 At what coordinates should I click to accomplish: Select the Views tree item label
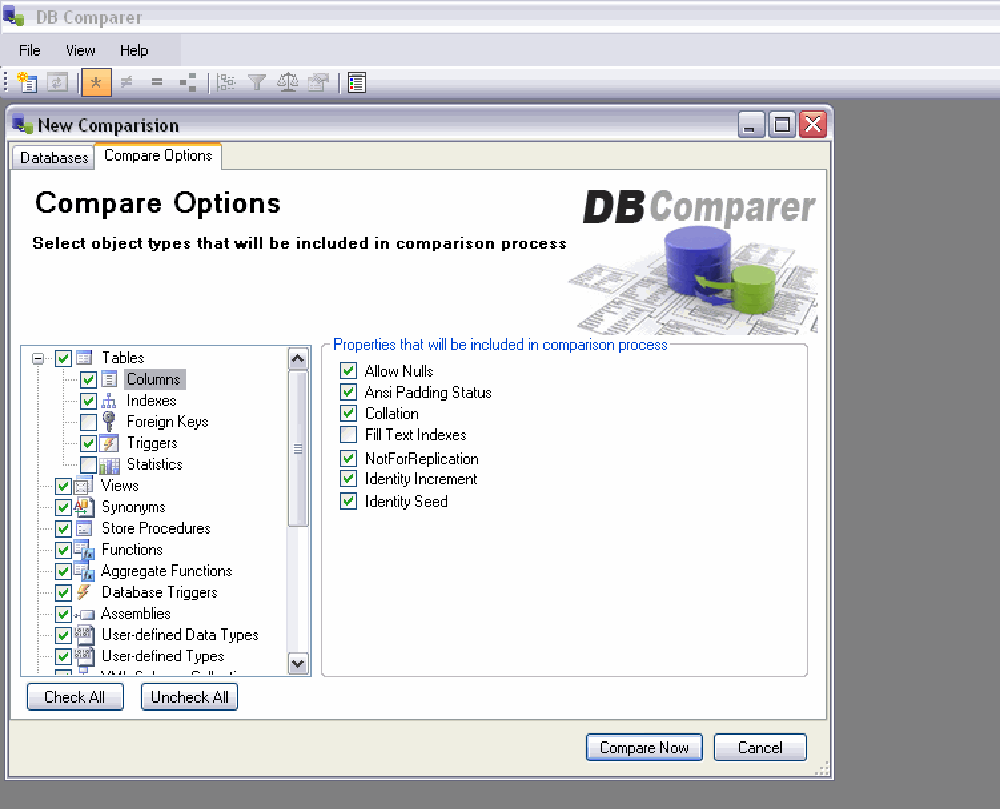point(119,486)
